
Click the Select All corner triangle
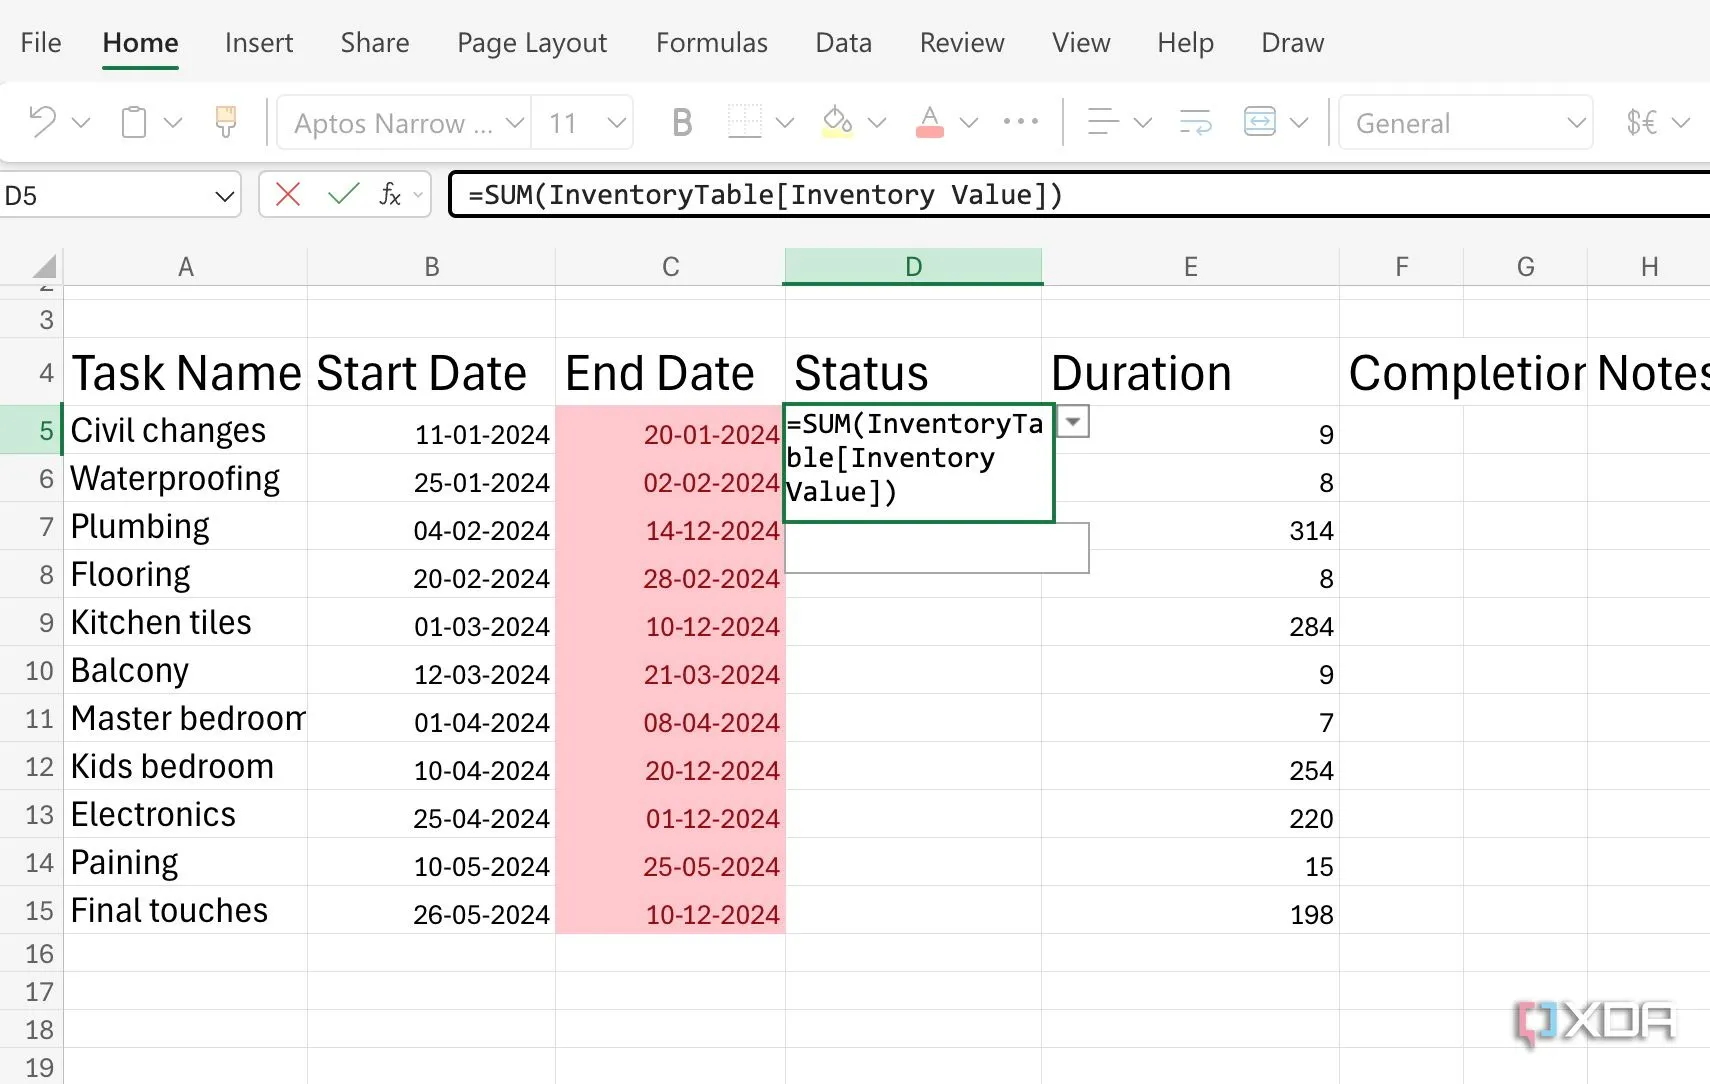(x=44, y=266)
